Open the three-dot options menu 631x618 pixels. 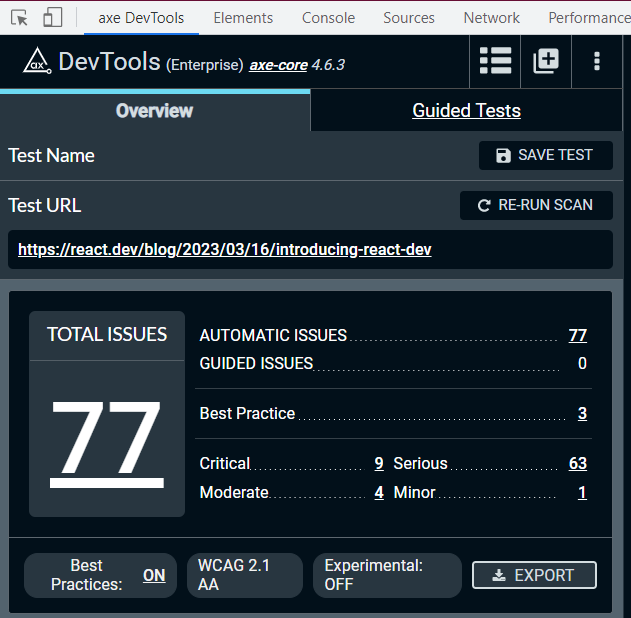597,61
